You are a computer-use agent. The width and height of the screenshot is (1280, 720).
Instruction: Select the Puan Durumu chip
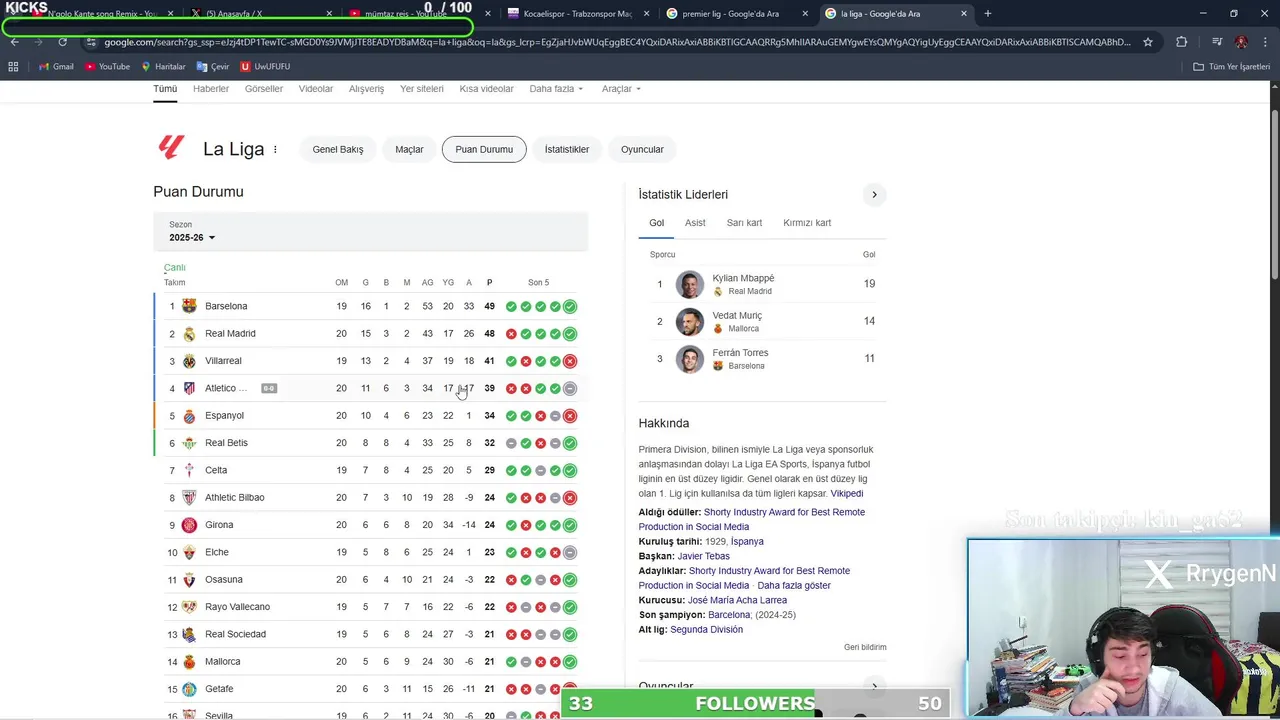point(484,149)
